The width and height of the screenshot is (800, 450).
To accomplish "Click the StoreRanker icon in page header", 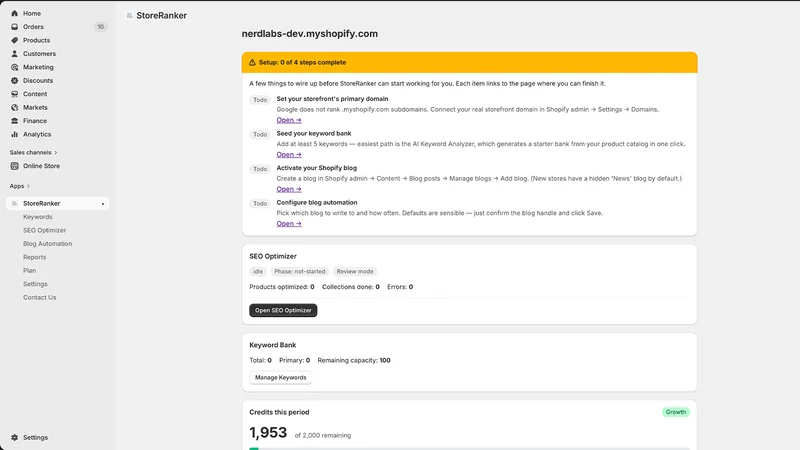I will pos(130,16).
